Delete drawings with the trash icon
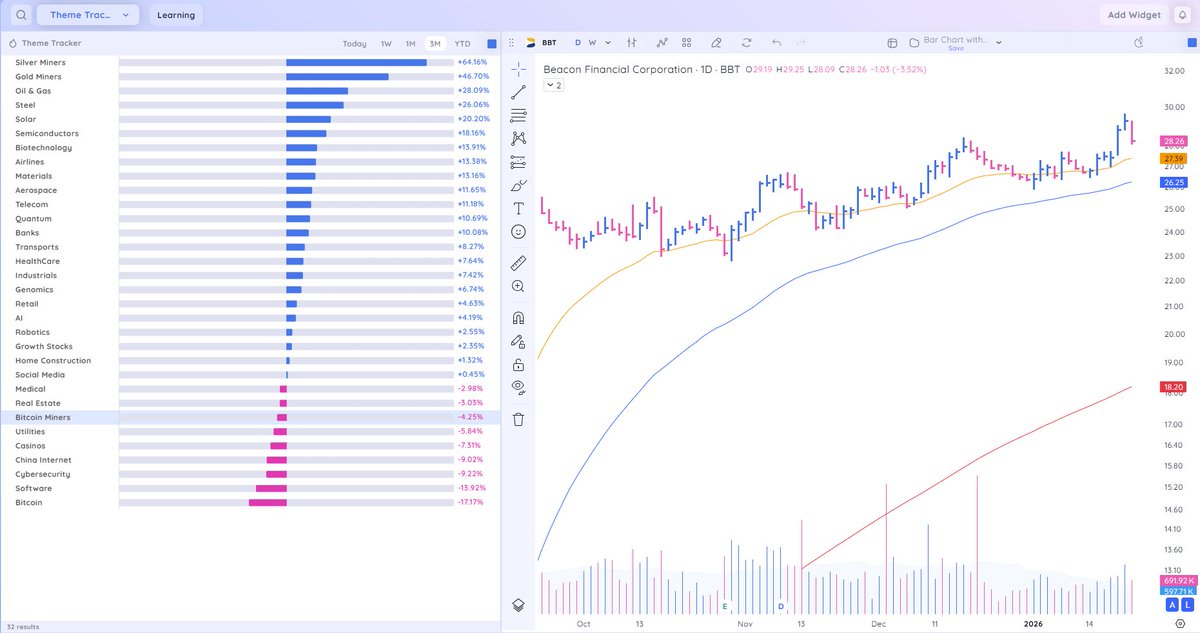 tap(518, 419)
